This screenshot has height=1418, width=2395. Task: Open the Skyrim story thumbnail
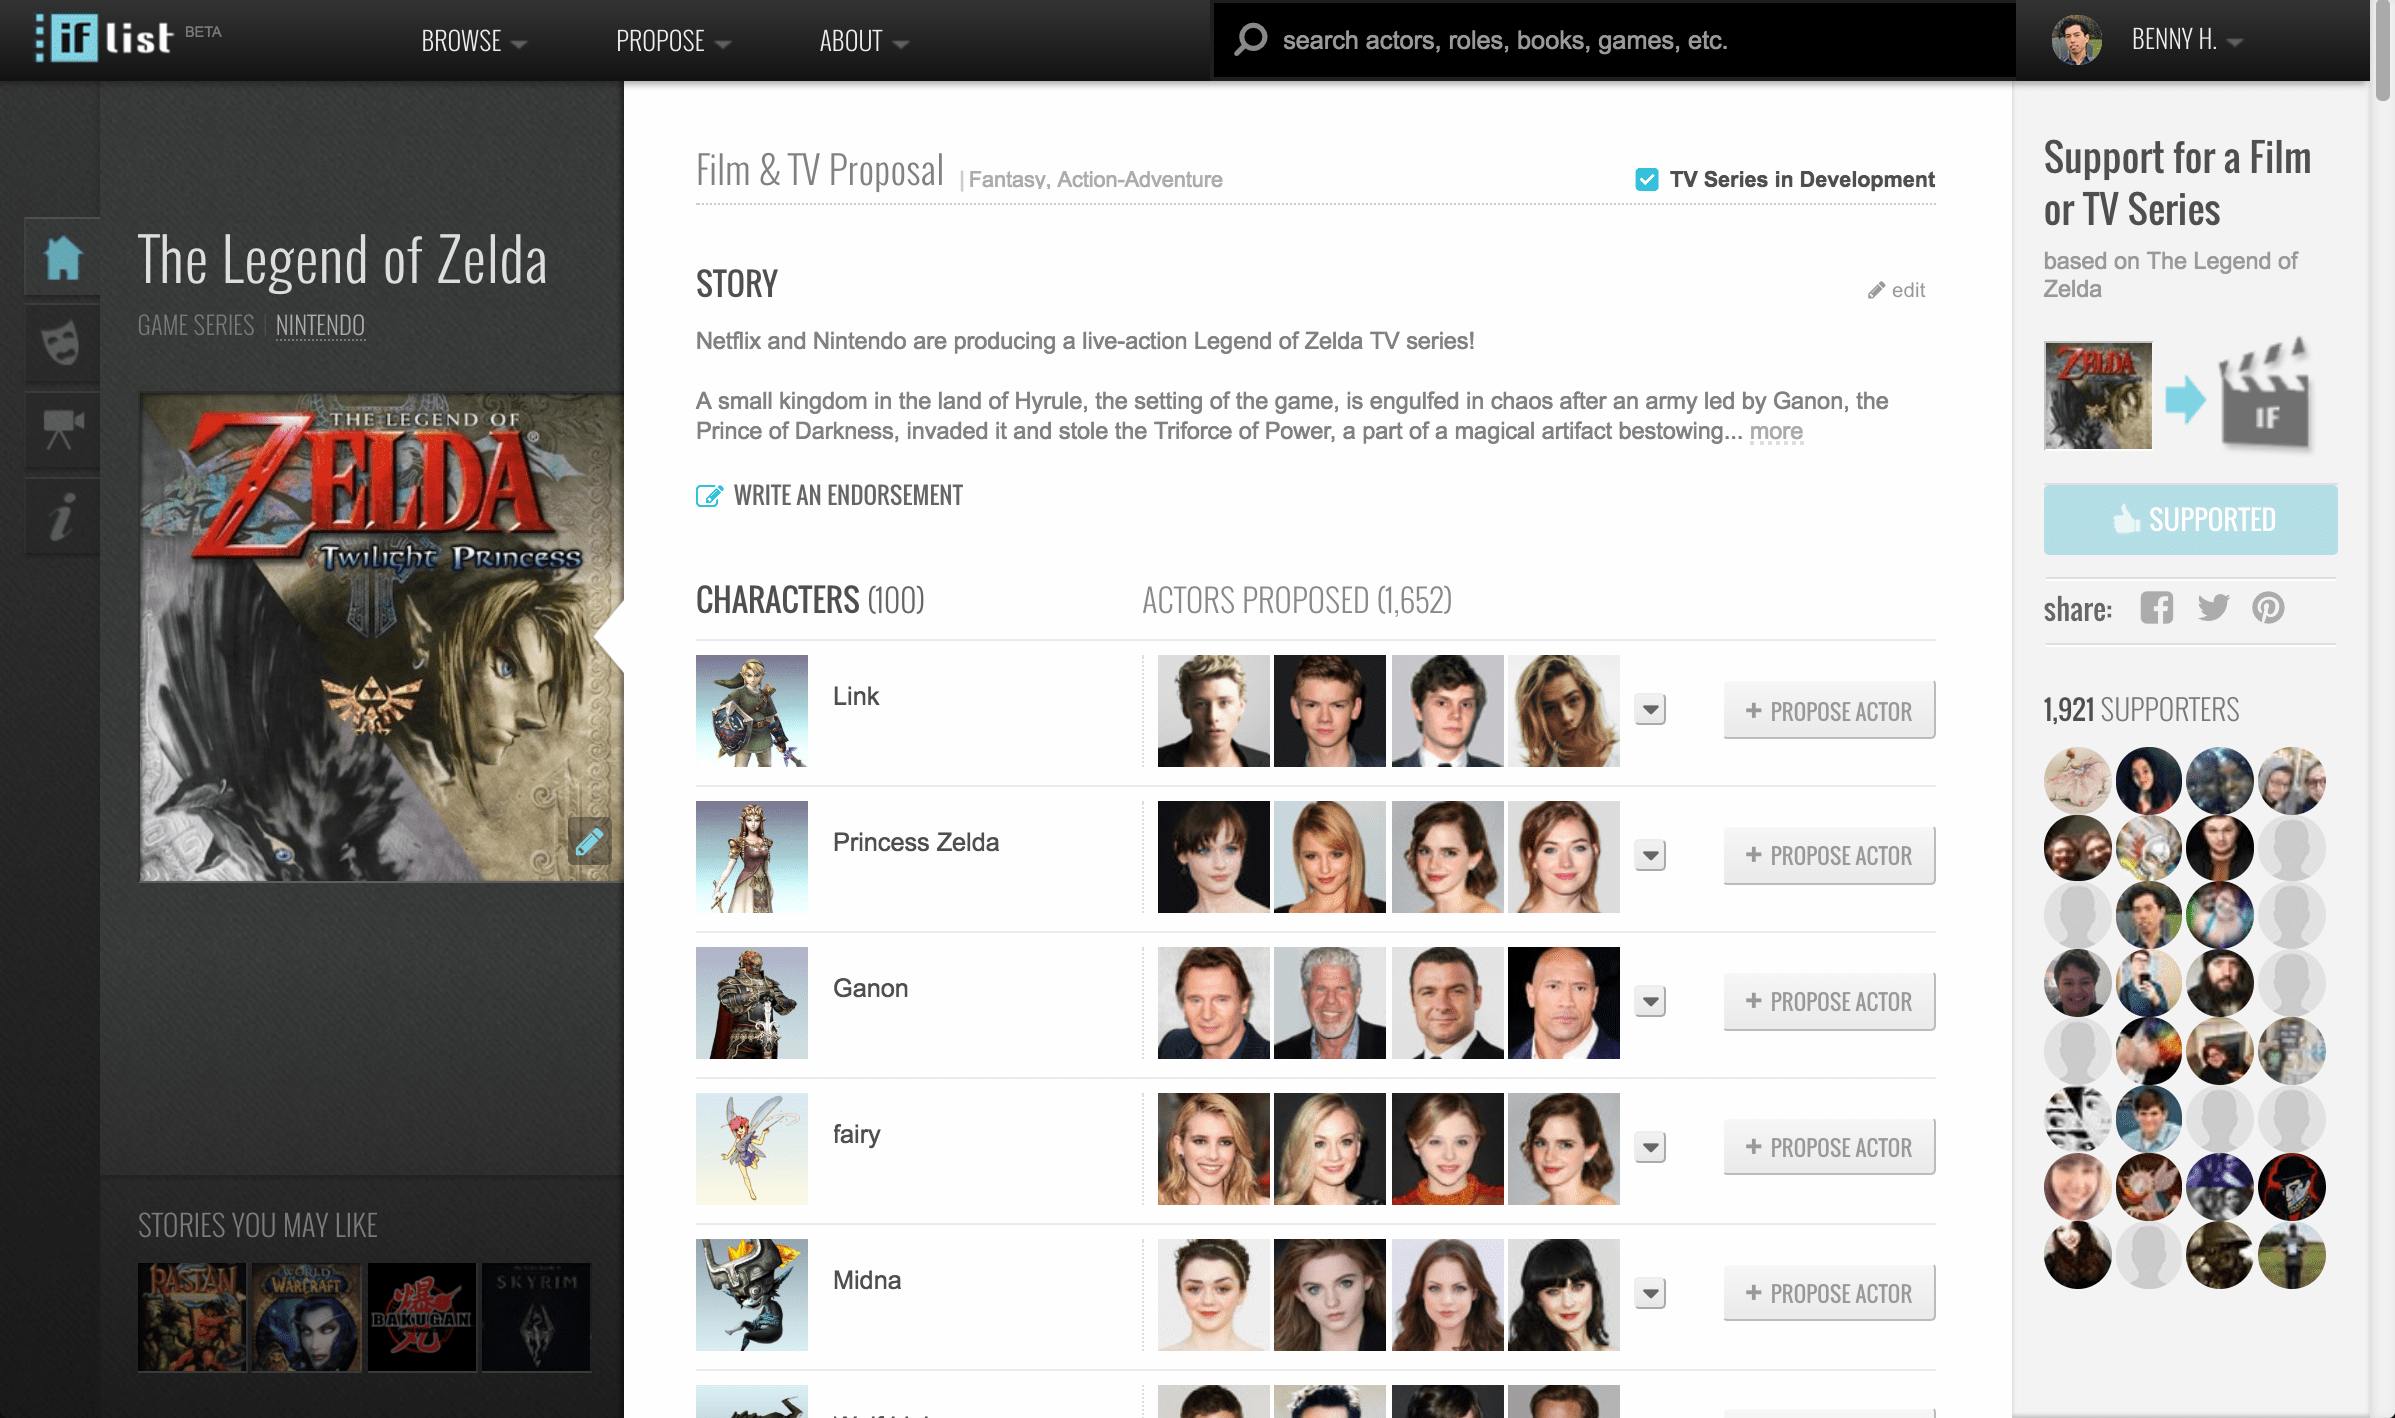pyautogui.click(x=536, y=1316)
